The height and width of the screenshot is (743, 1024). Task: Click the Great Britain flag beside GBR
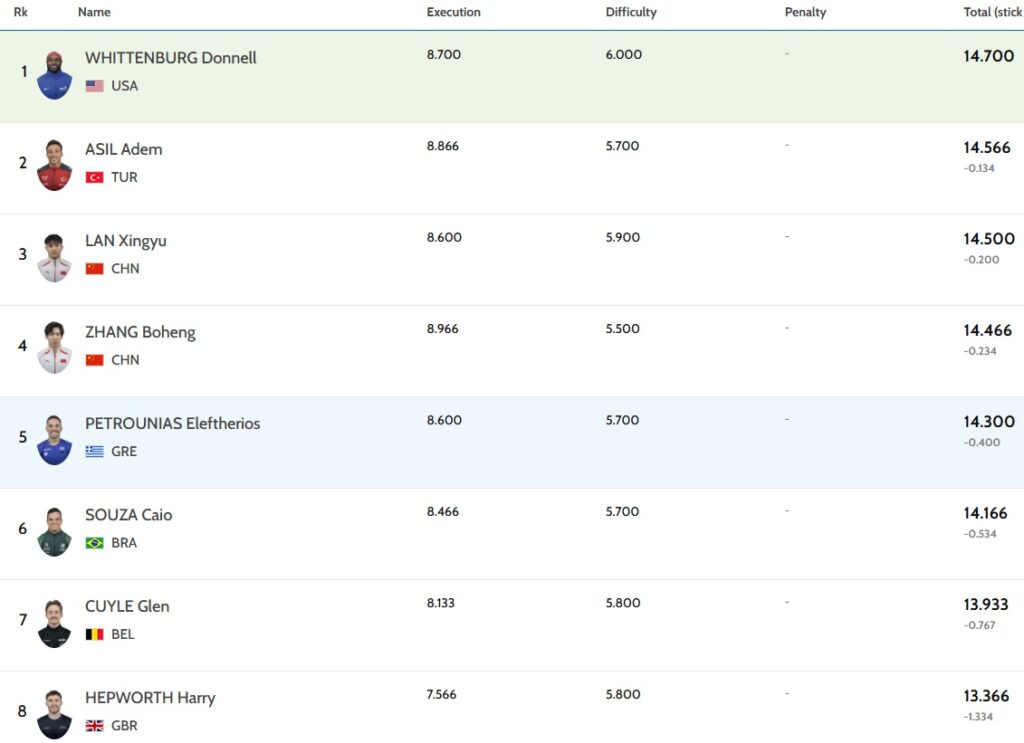point(95,726)
